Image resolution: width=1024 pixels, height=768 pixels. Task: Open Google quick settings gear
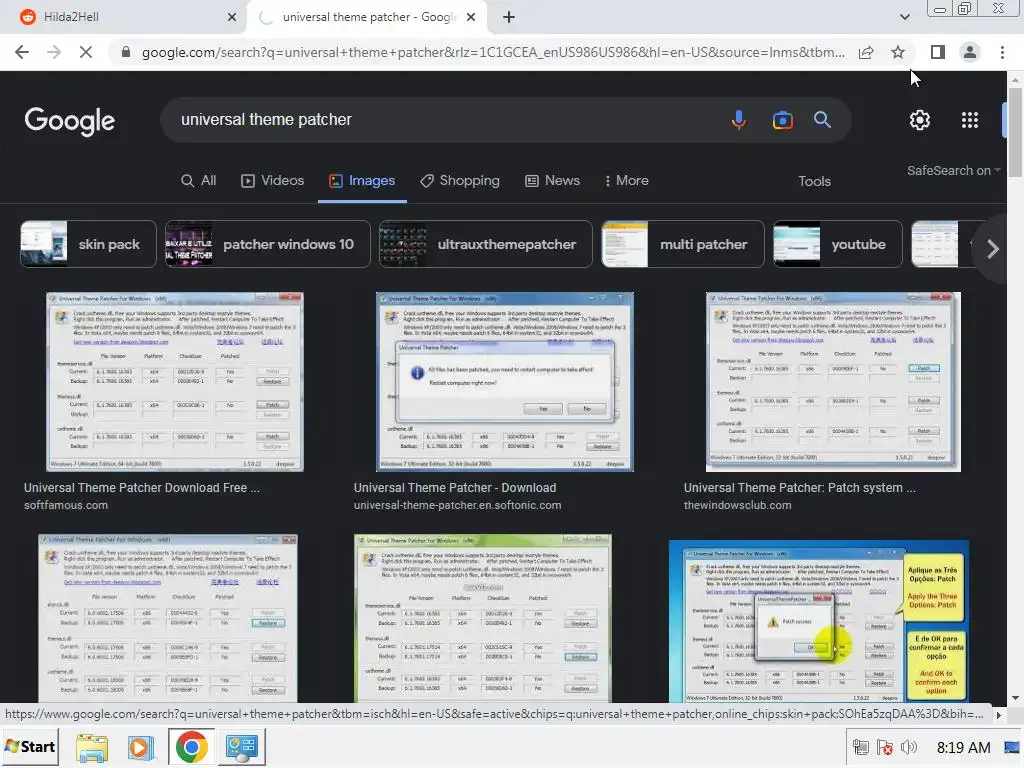point(920,120)
